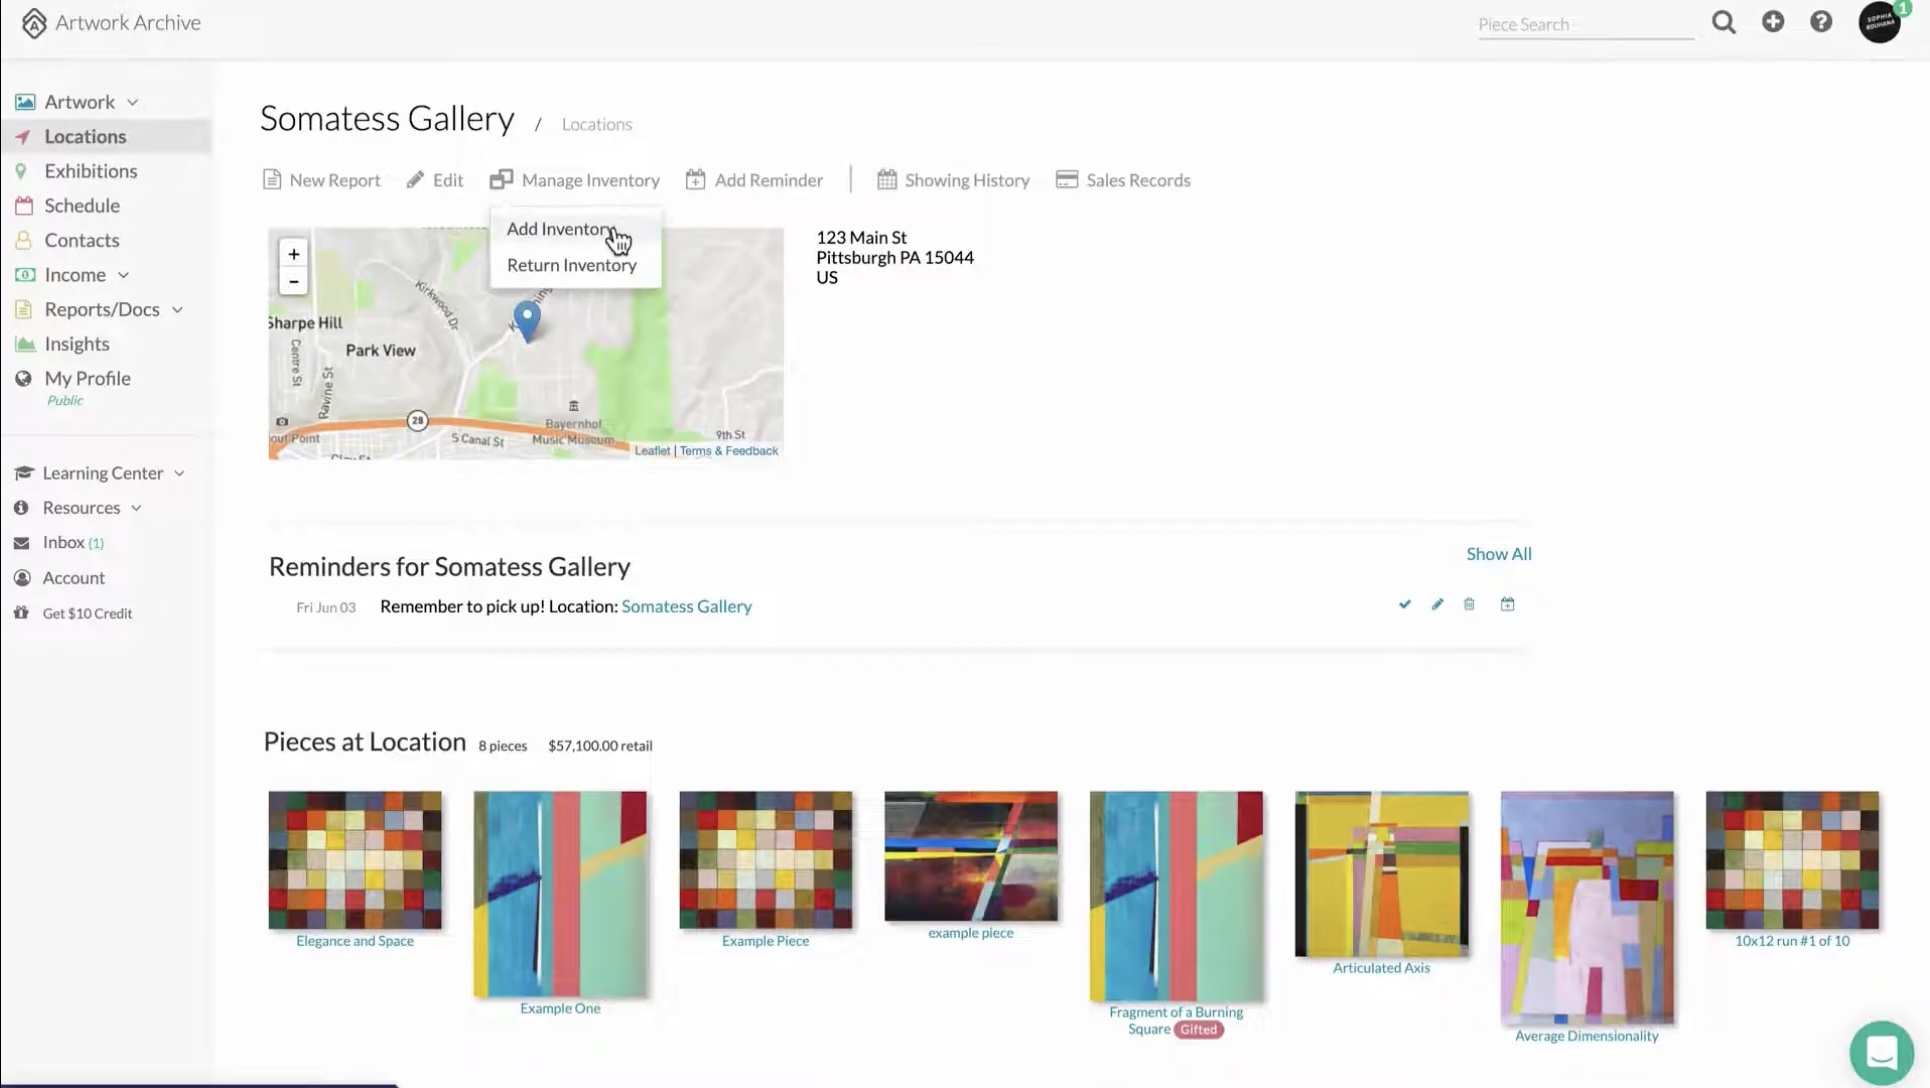Screen dimensions: 1930x1088
Task: Click the Insights chart icon
Action: pos(25,344)
